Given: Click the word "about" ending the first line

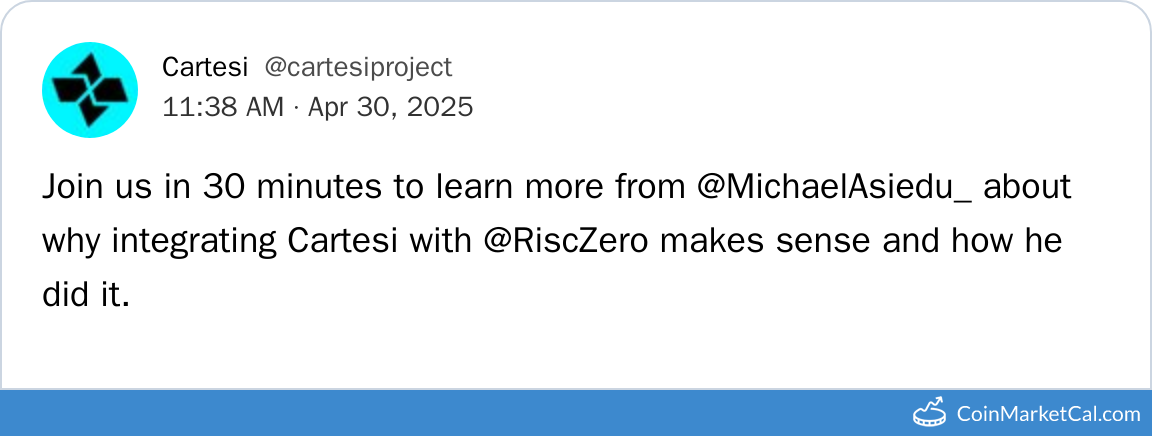Looking at the screenshot, I should point(1026,188).
